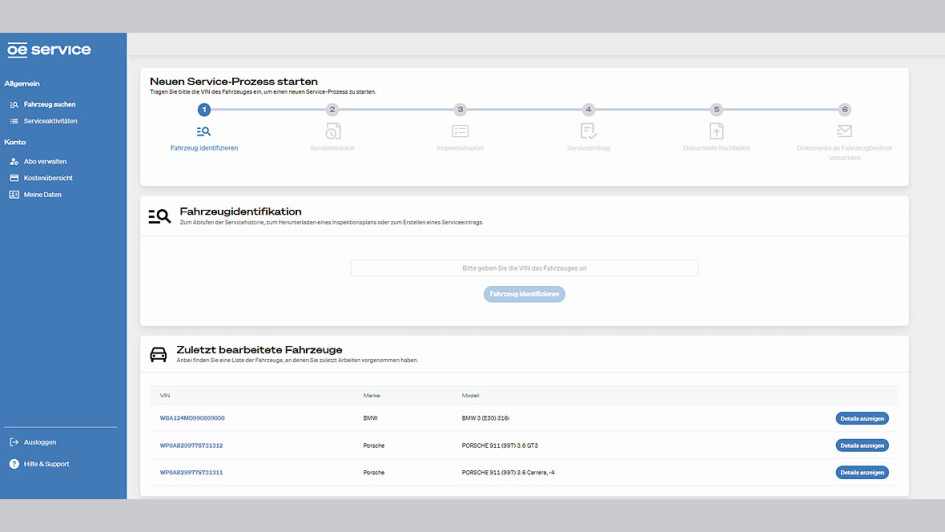Click the oe service logo
945x532 pixels.
click(49, 50)
